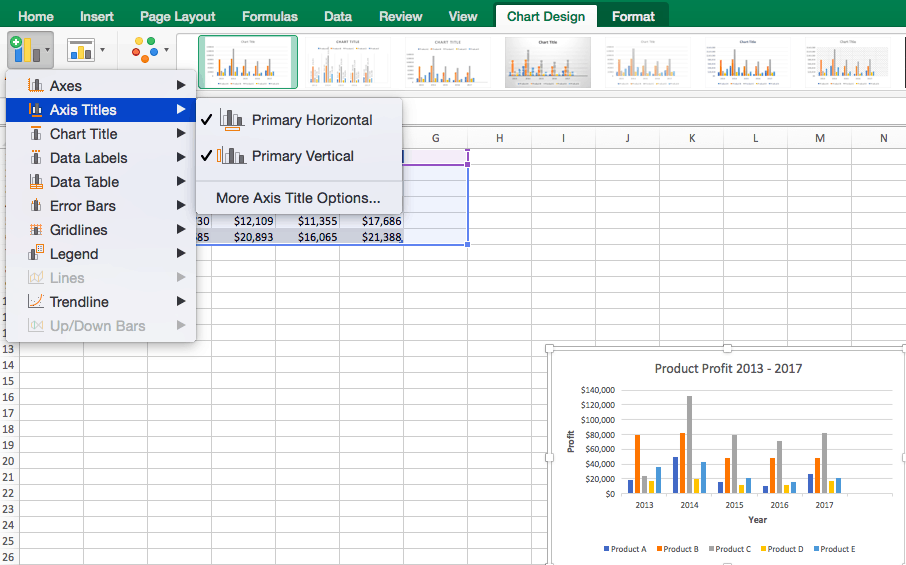
Task: Toggle the Primary Vertical axis title checkmark
Action: [206, 156]
